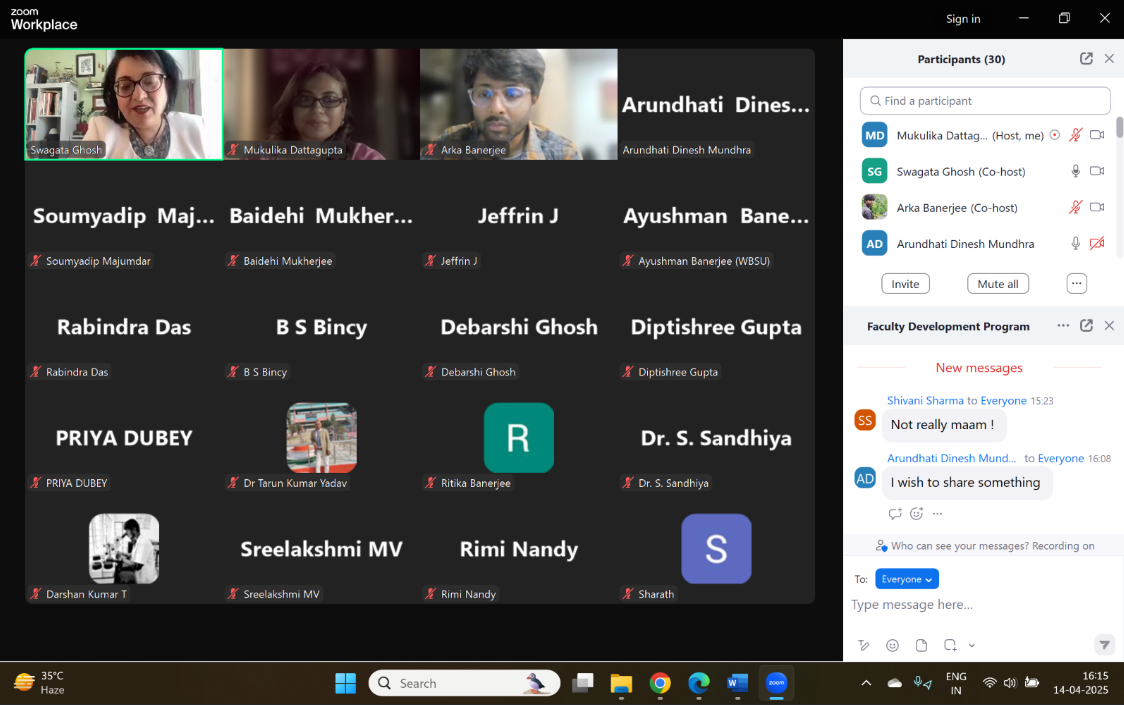Open chat panel more options ellipsis
This screenshot has width=1124, height=705.
point(1063,326)
